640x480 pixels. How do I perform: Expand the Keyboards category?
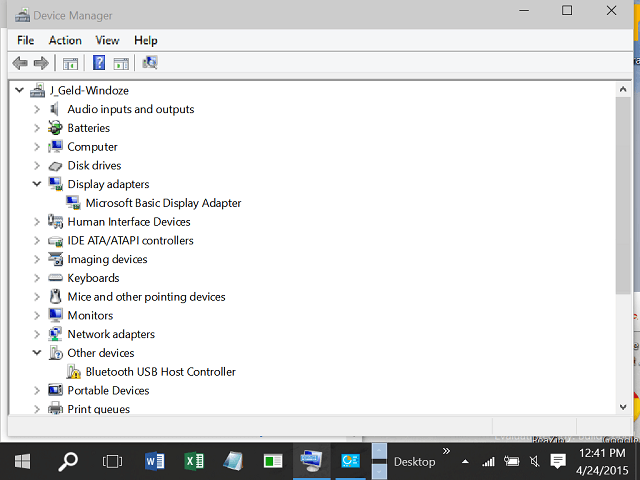point(37,278)
